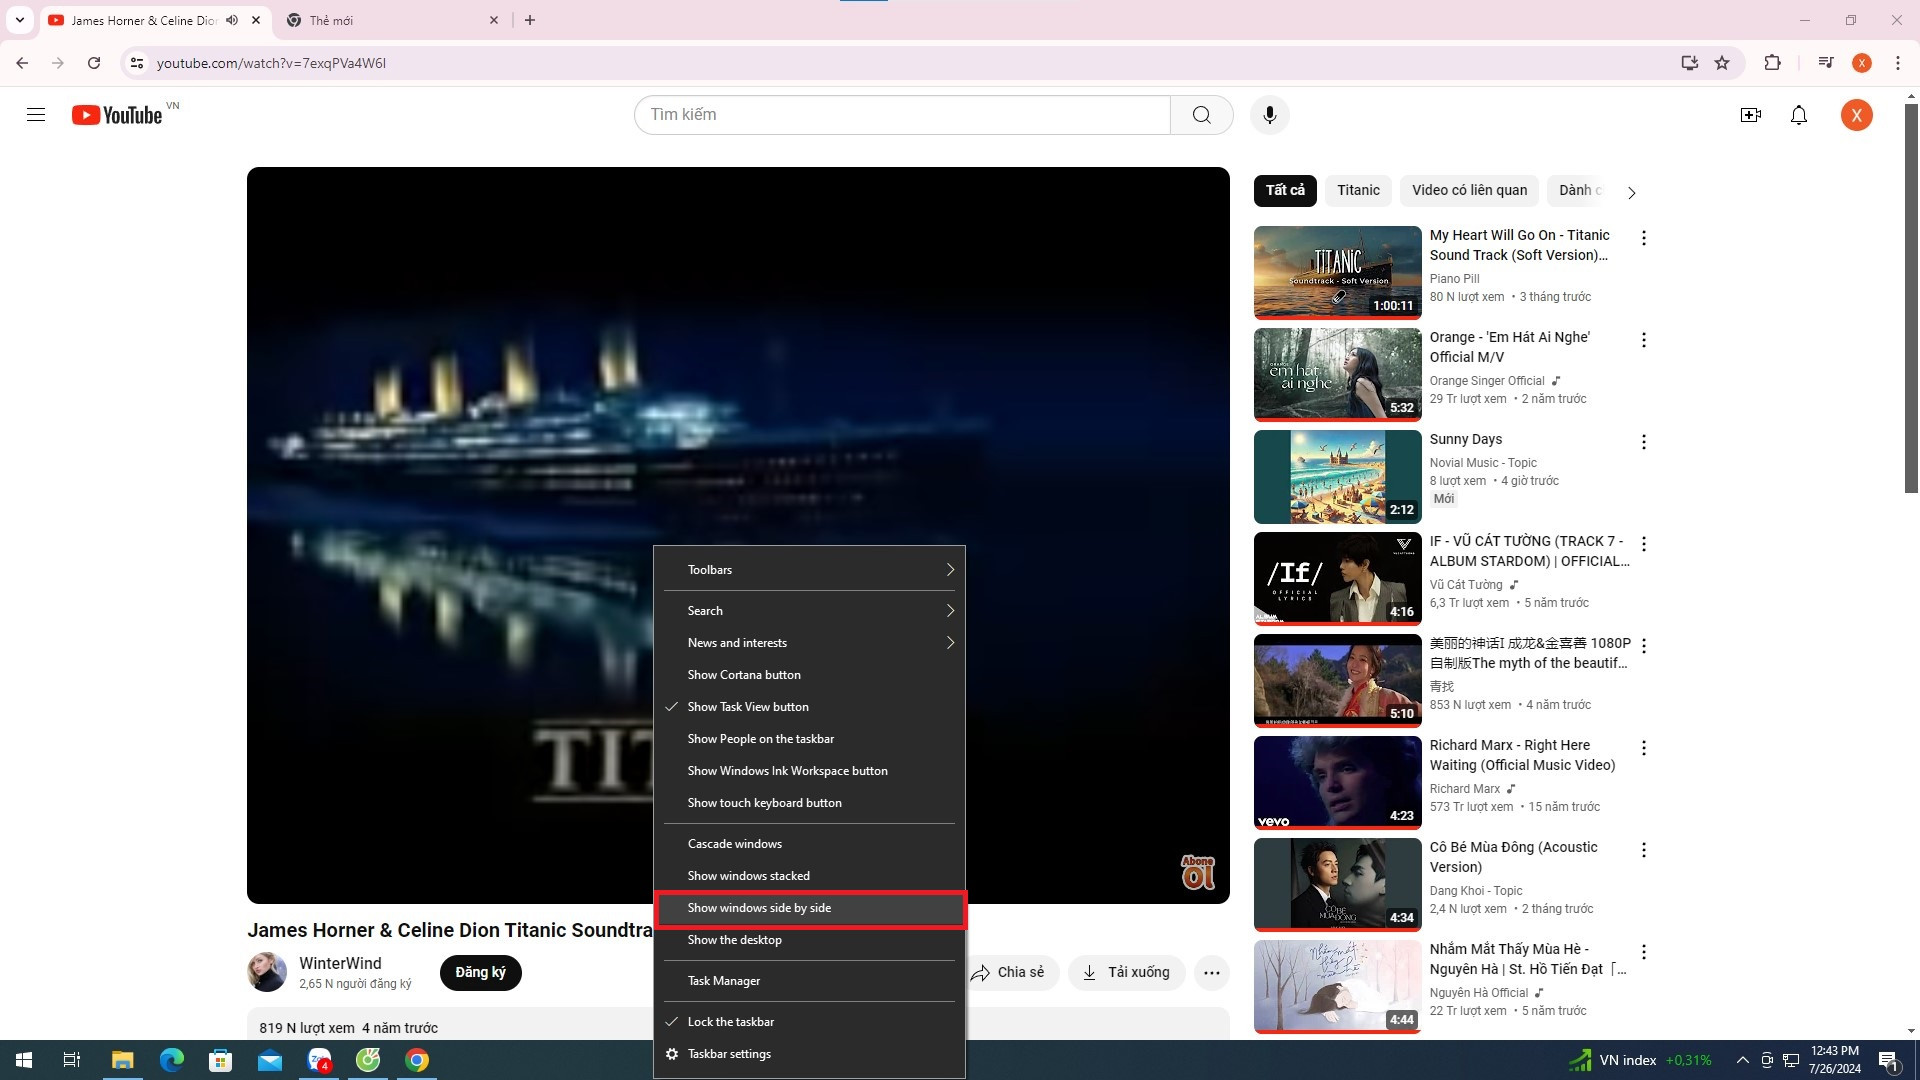Select Task Manager menu item
This screenshot has width=1920, height=1080.
(724, 981)
